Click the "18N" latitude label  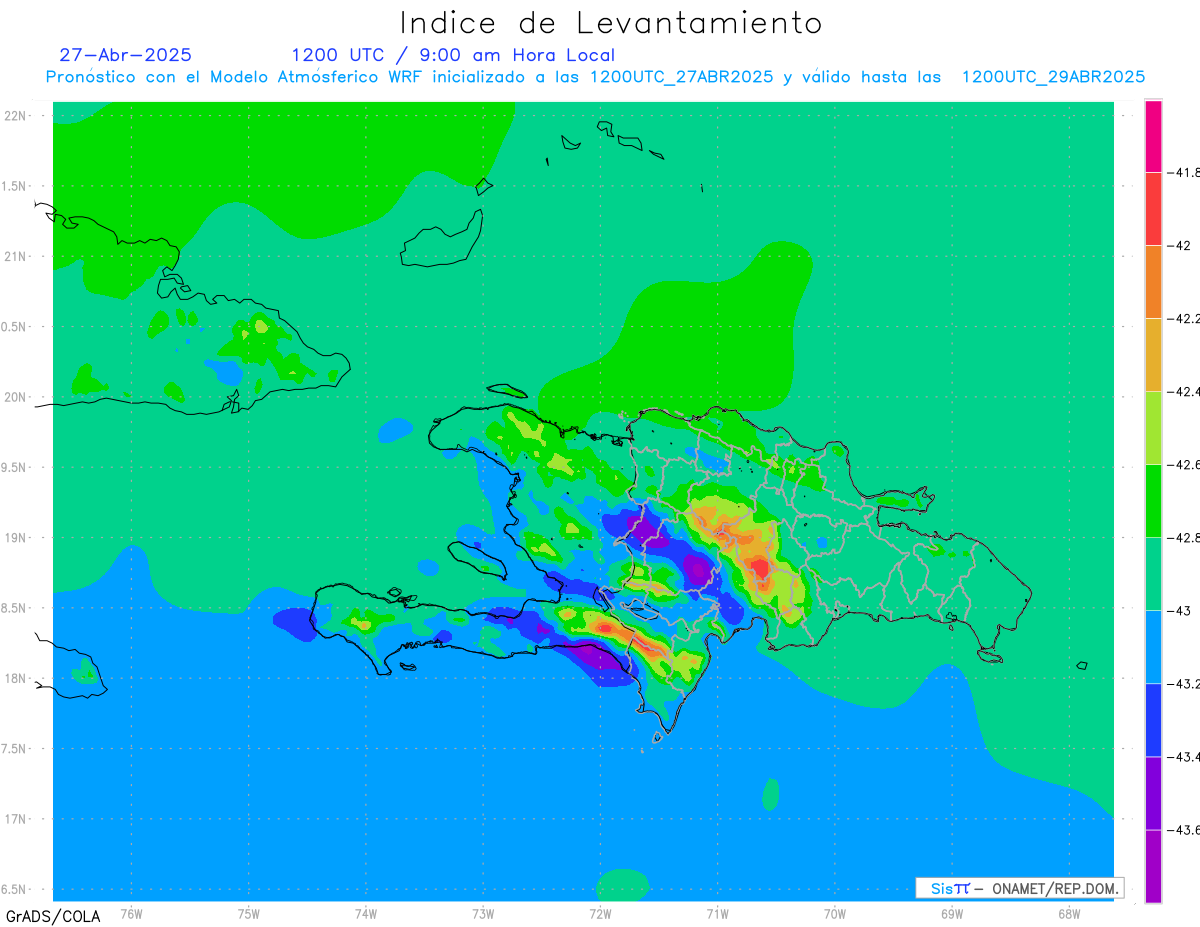pyautogui.click(x=15, y=678)
